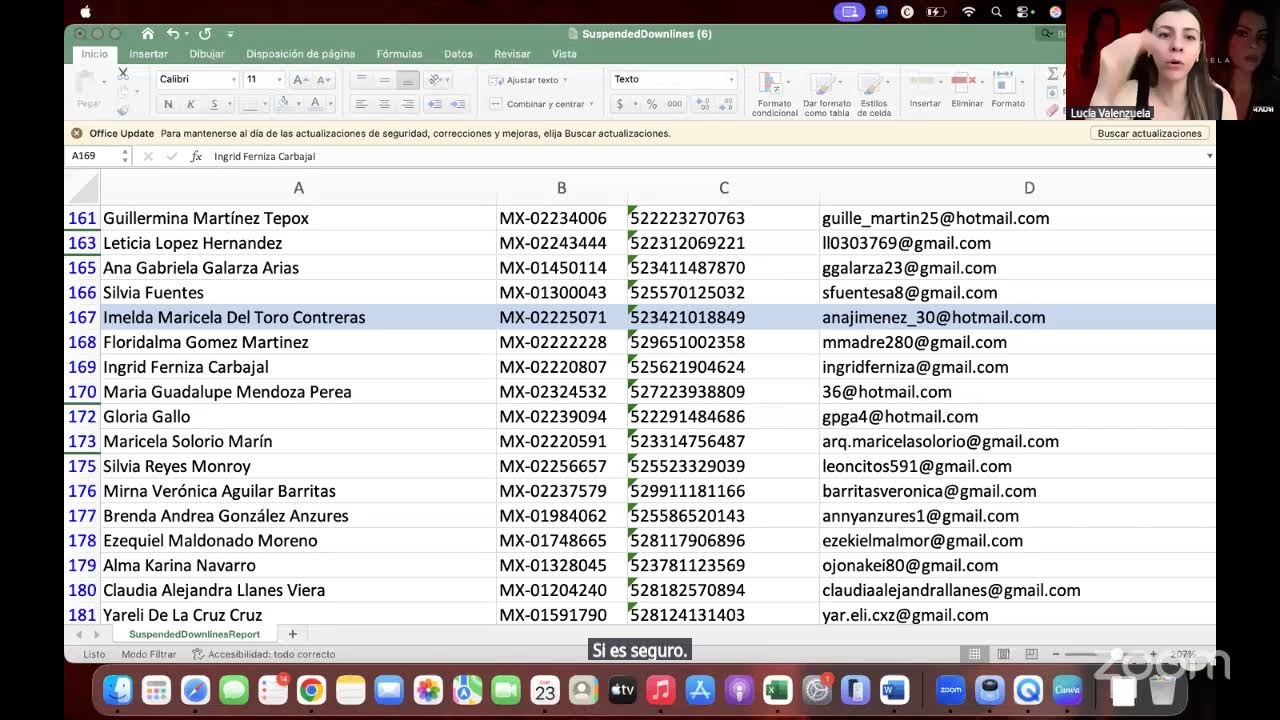Viewport: 1280px width, 720px height.
Task: Toggle Ajustar texto wrap
Action: pyautogui.click(x=527, y=80)
